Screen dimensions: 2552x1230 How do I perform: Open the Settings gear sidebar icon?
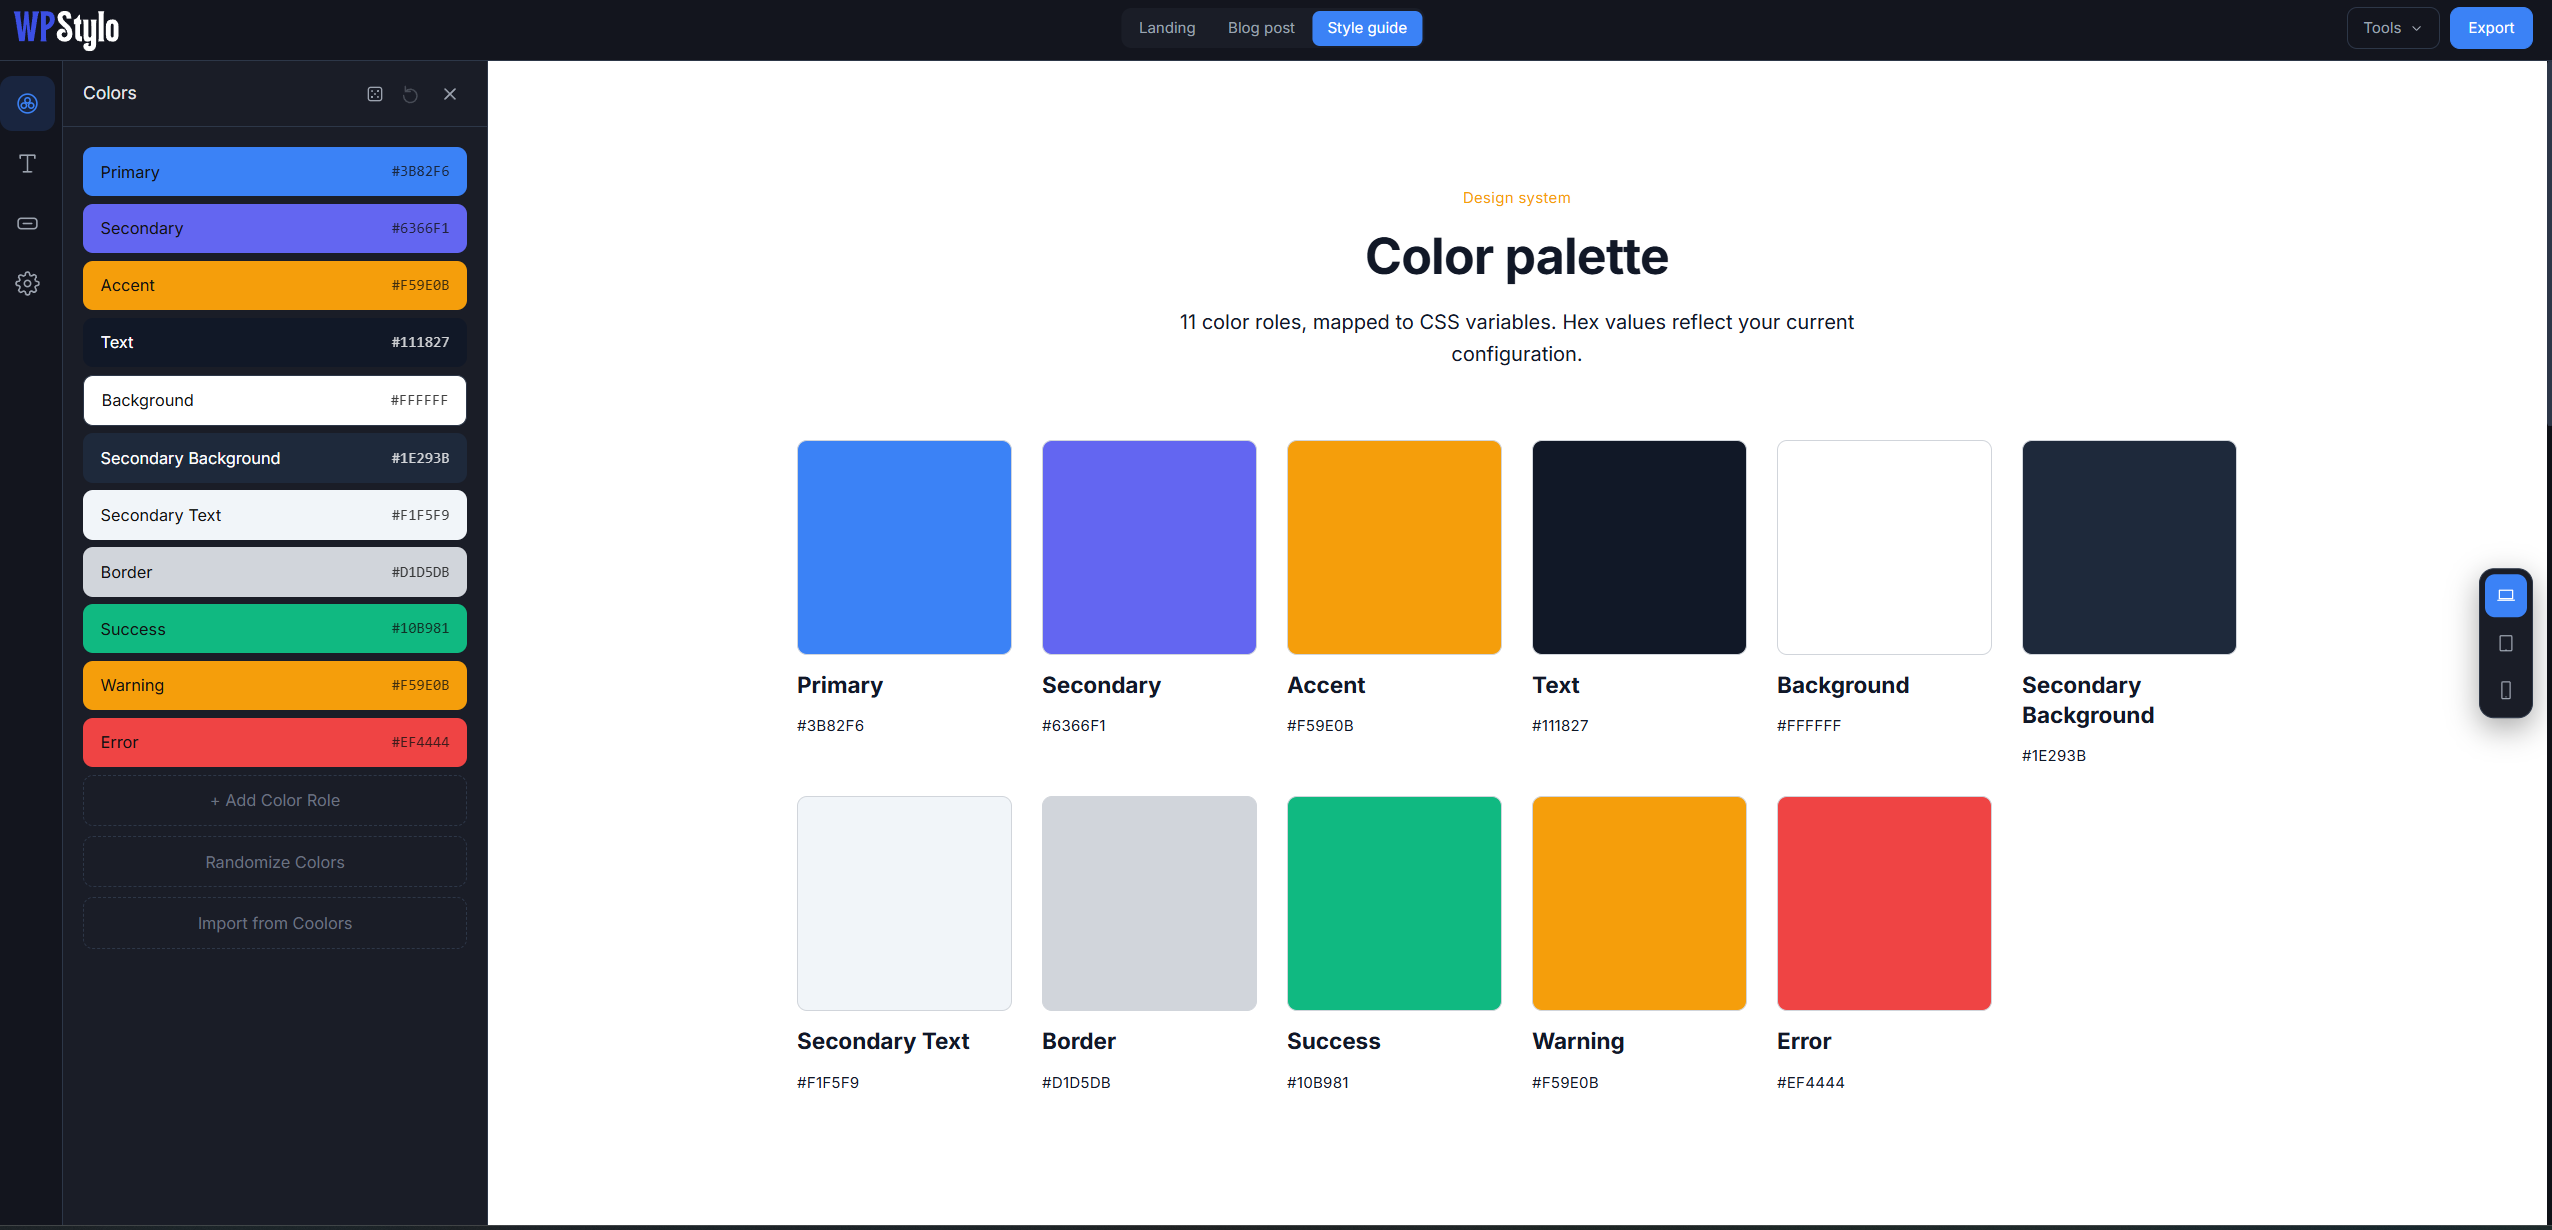[x=28, y=283]
